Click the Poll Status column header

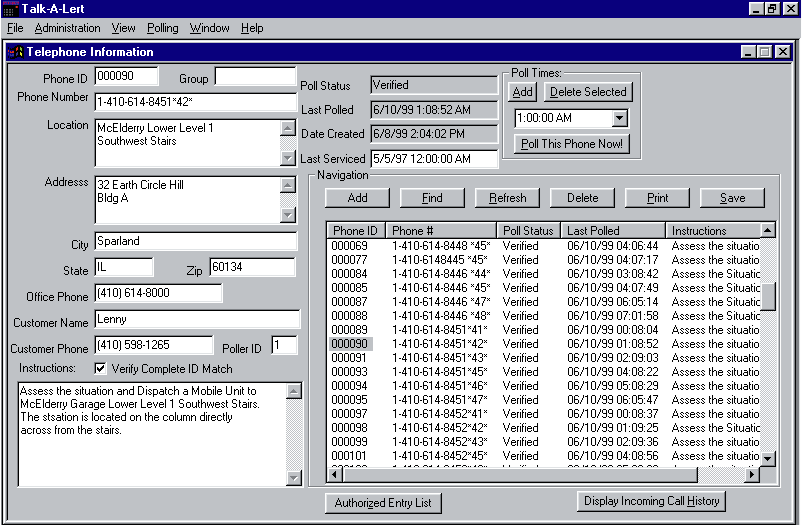point(528,231)
